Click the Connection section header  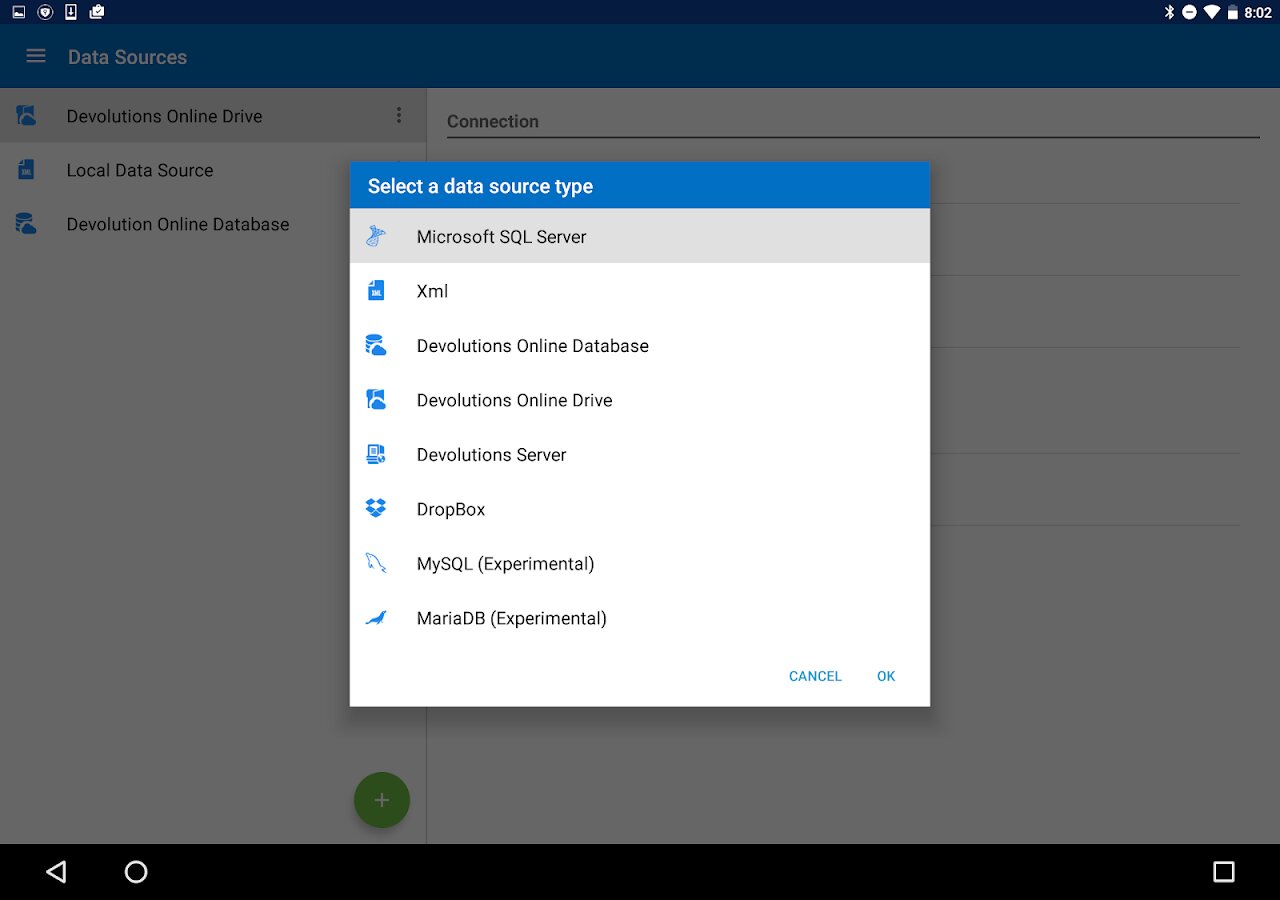pos(493,121)
